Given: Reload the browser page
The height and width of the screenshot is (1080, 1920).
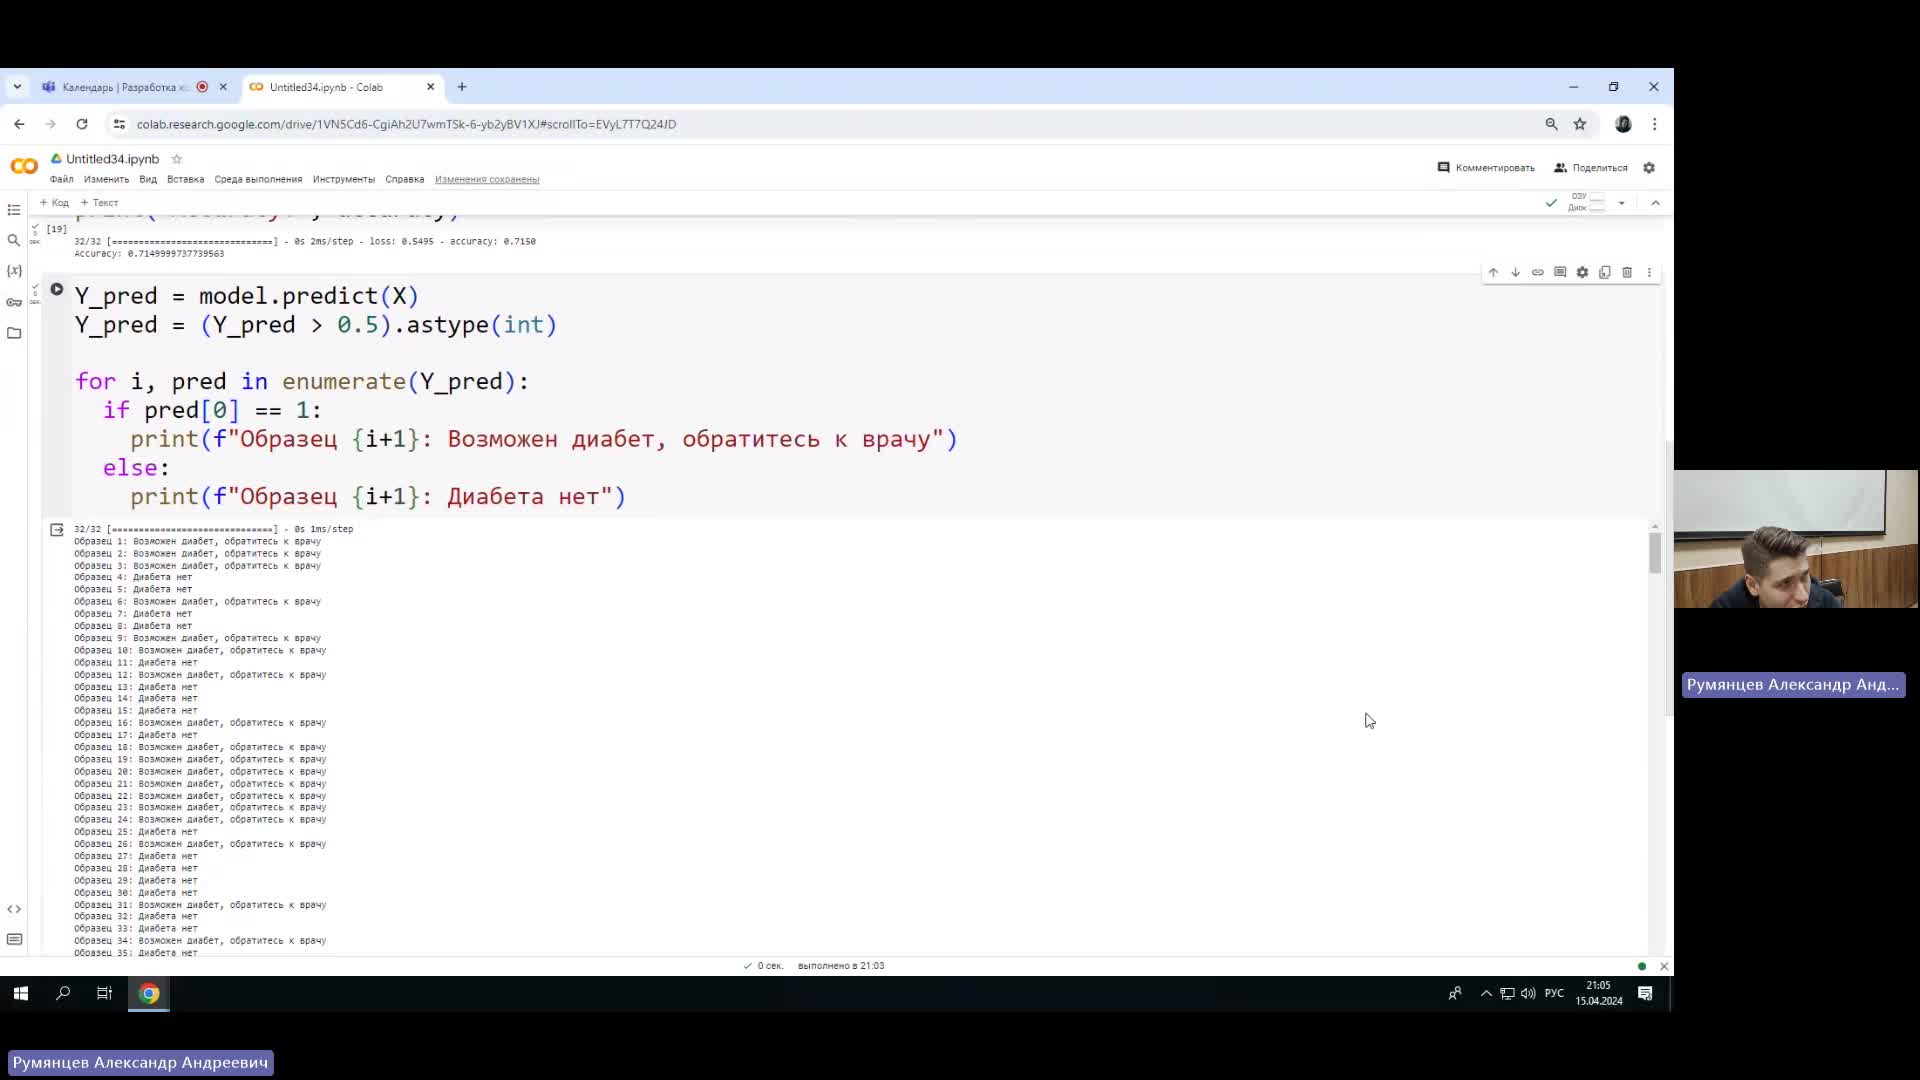Looking at the screenshot, I should pos(82,124).
